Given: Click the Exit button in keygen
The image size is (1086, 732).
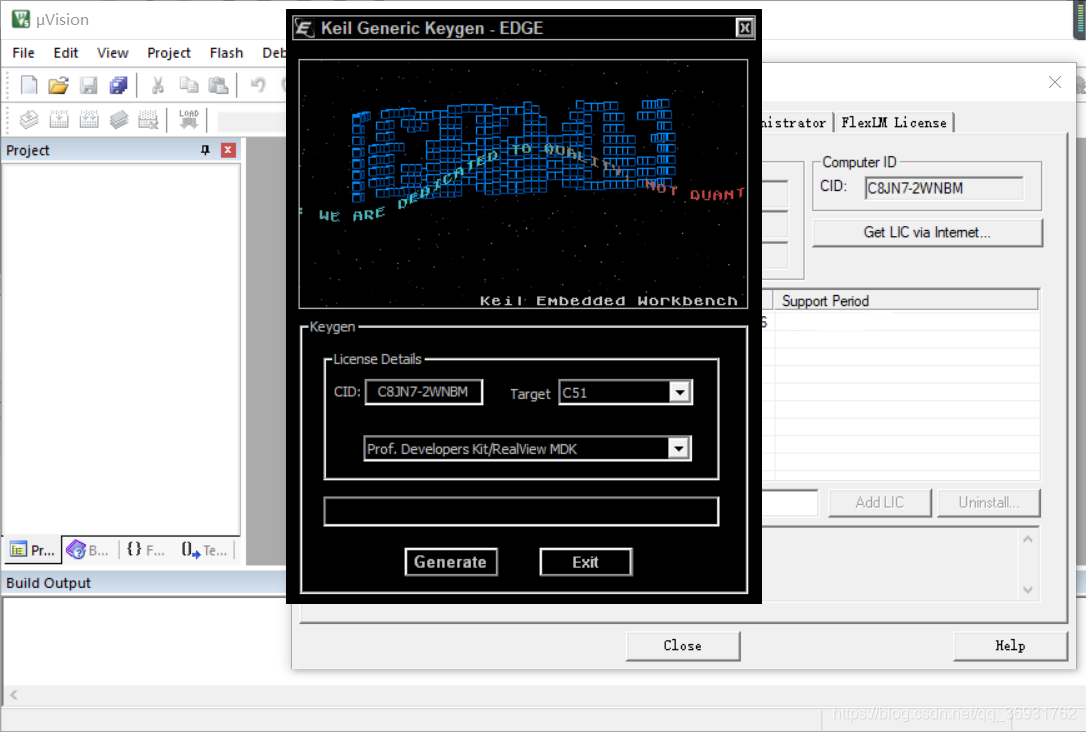Looking at the screenshot, I should 585,562.
